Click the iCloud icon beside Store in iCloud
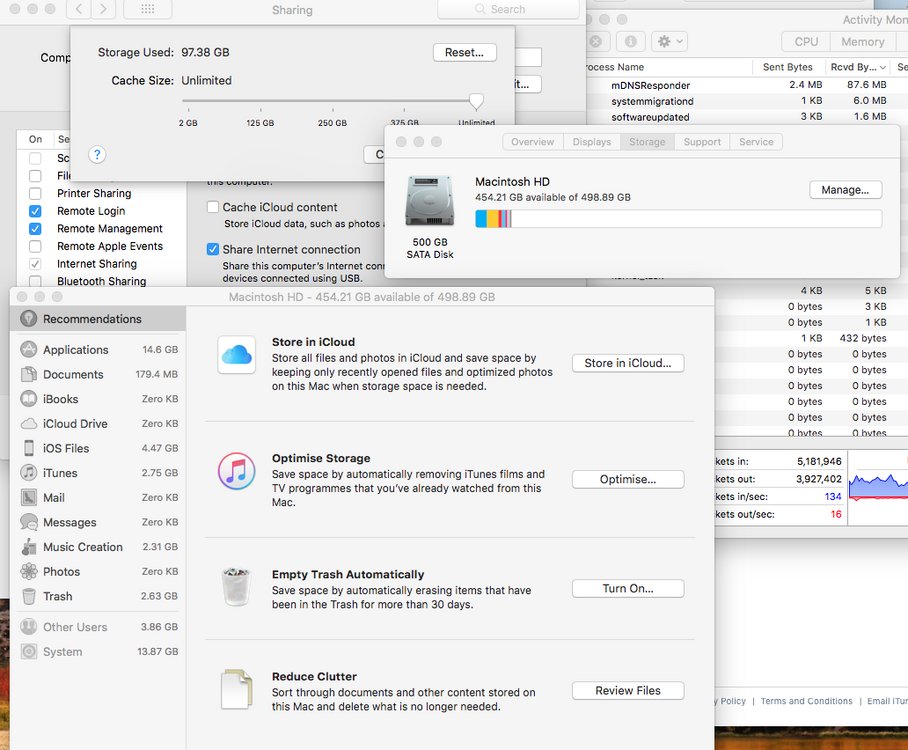Viewport: 908px width, 750px height. pos(237,354)
